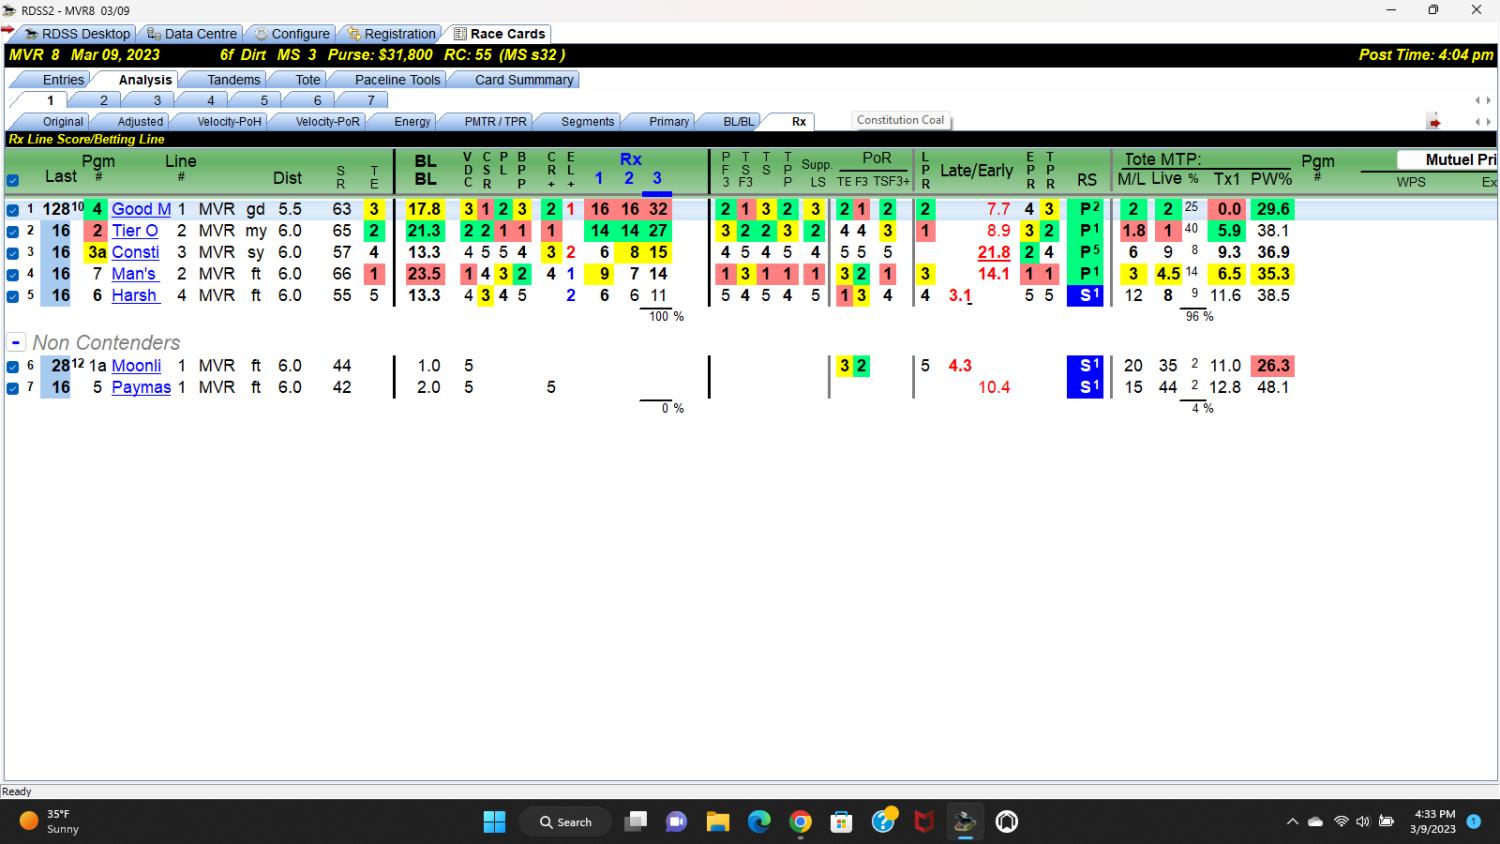Screen dimensions: 1500x844
Task: Click the P2 running style cell for Good M
Action: click(1087, 209)
